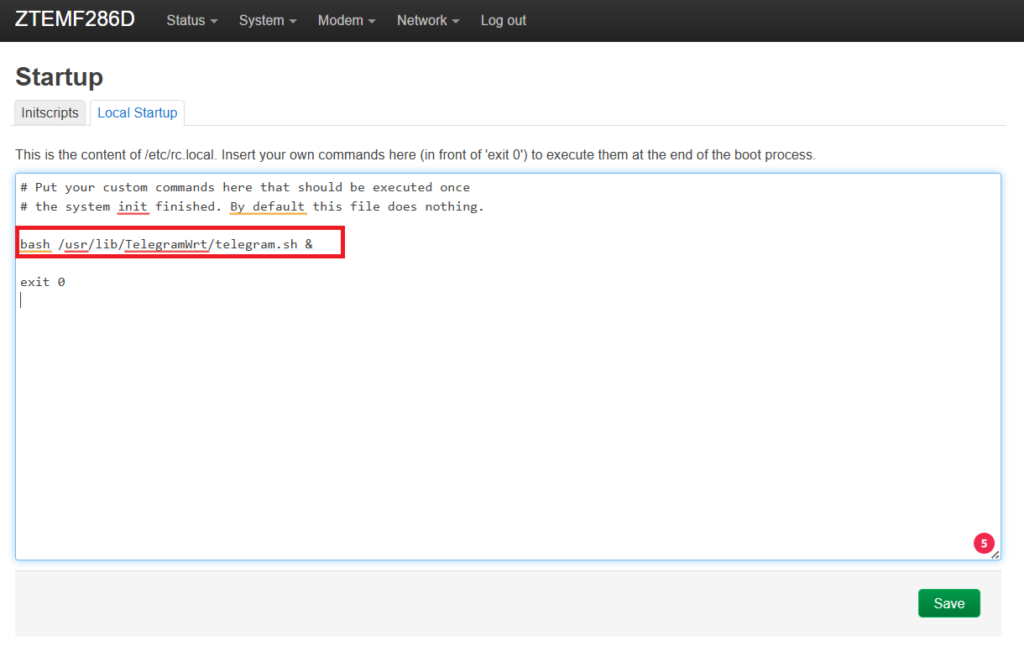Place cursor on the 'exit 0' line

pyautogui.click(x=43, y=282)
